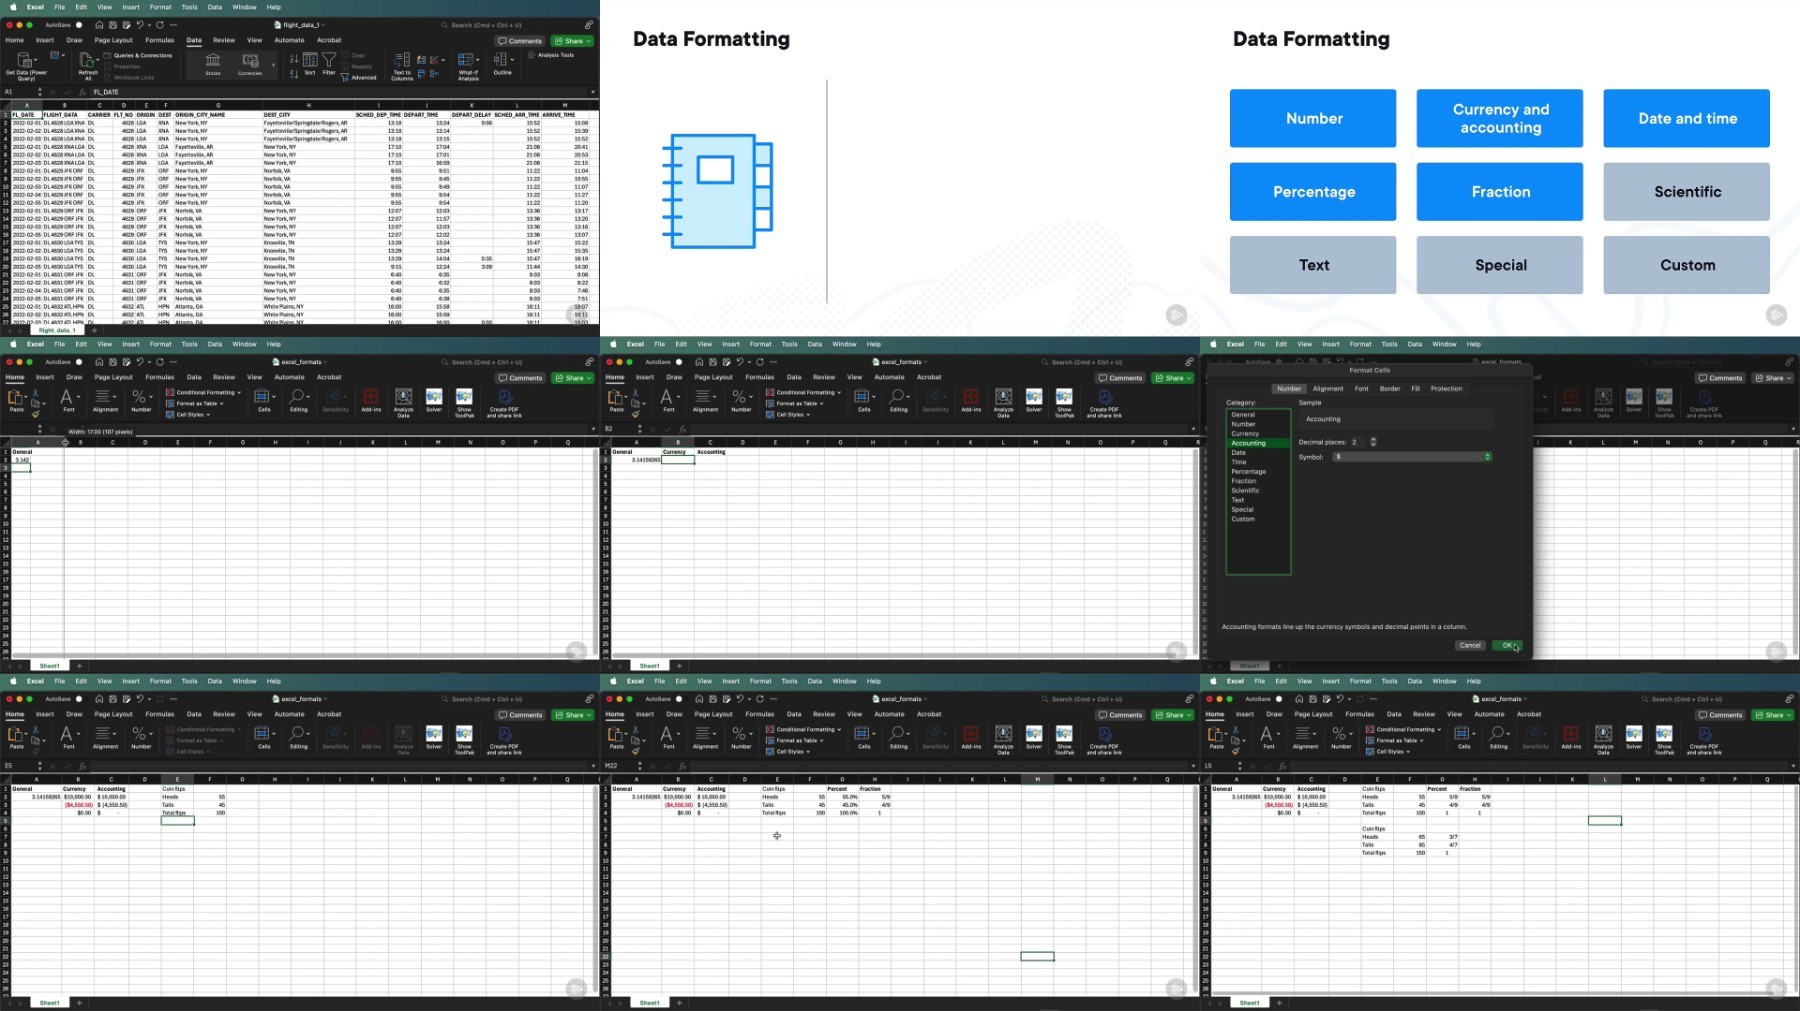Image resolution: width=1800 pixels, height=1011 pixels.
Task: Click Apple menu above flight_data_1 window
Action: click(13, 7)
